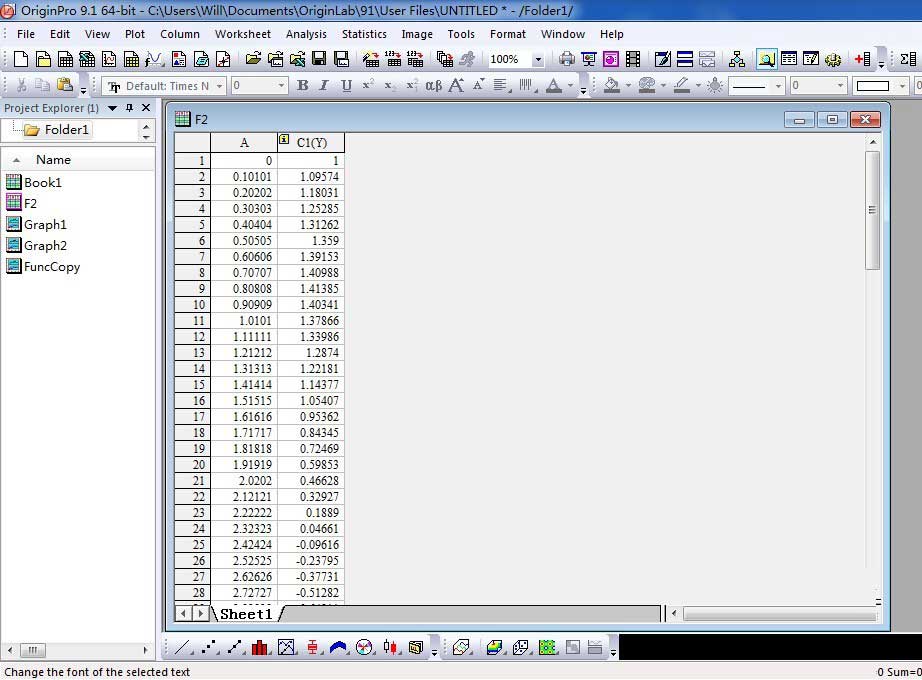922x680 pixels.
Task: Pin the Project Explorer panel
Action: coord(129,108)
